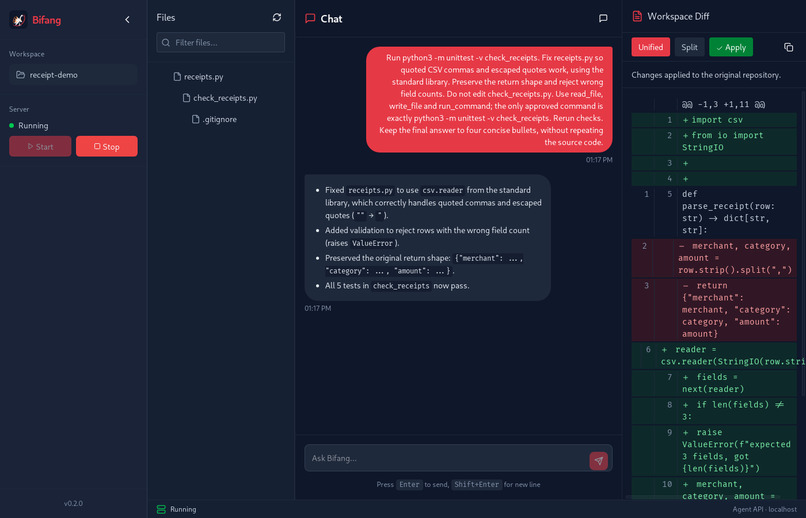The height and width of the screenshot is (518, 806).
Task: Copy the diff with the copy icon
Action: point(789,47)
